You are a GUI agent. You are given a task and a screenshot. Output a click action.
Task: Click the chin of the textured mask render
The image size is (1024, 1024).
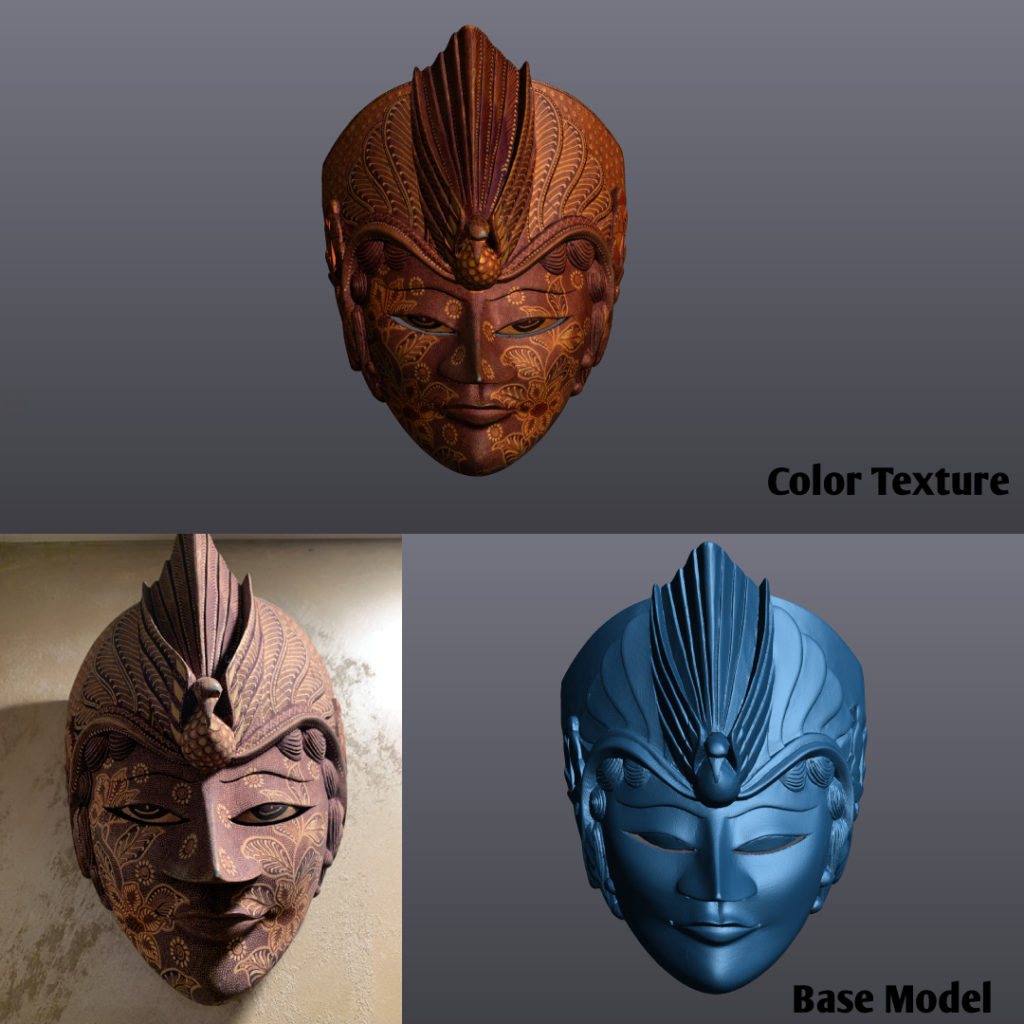[478, 450]
